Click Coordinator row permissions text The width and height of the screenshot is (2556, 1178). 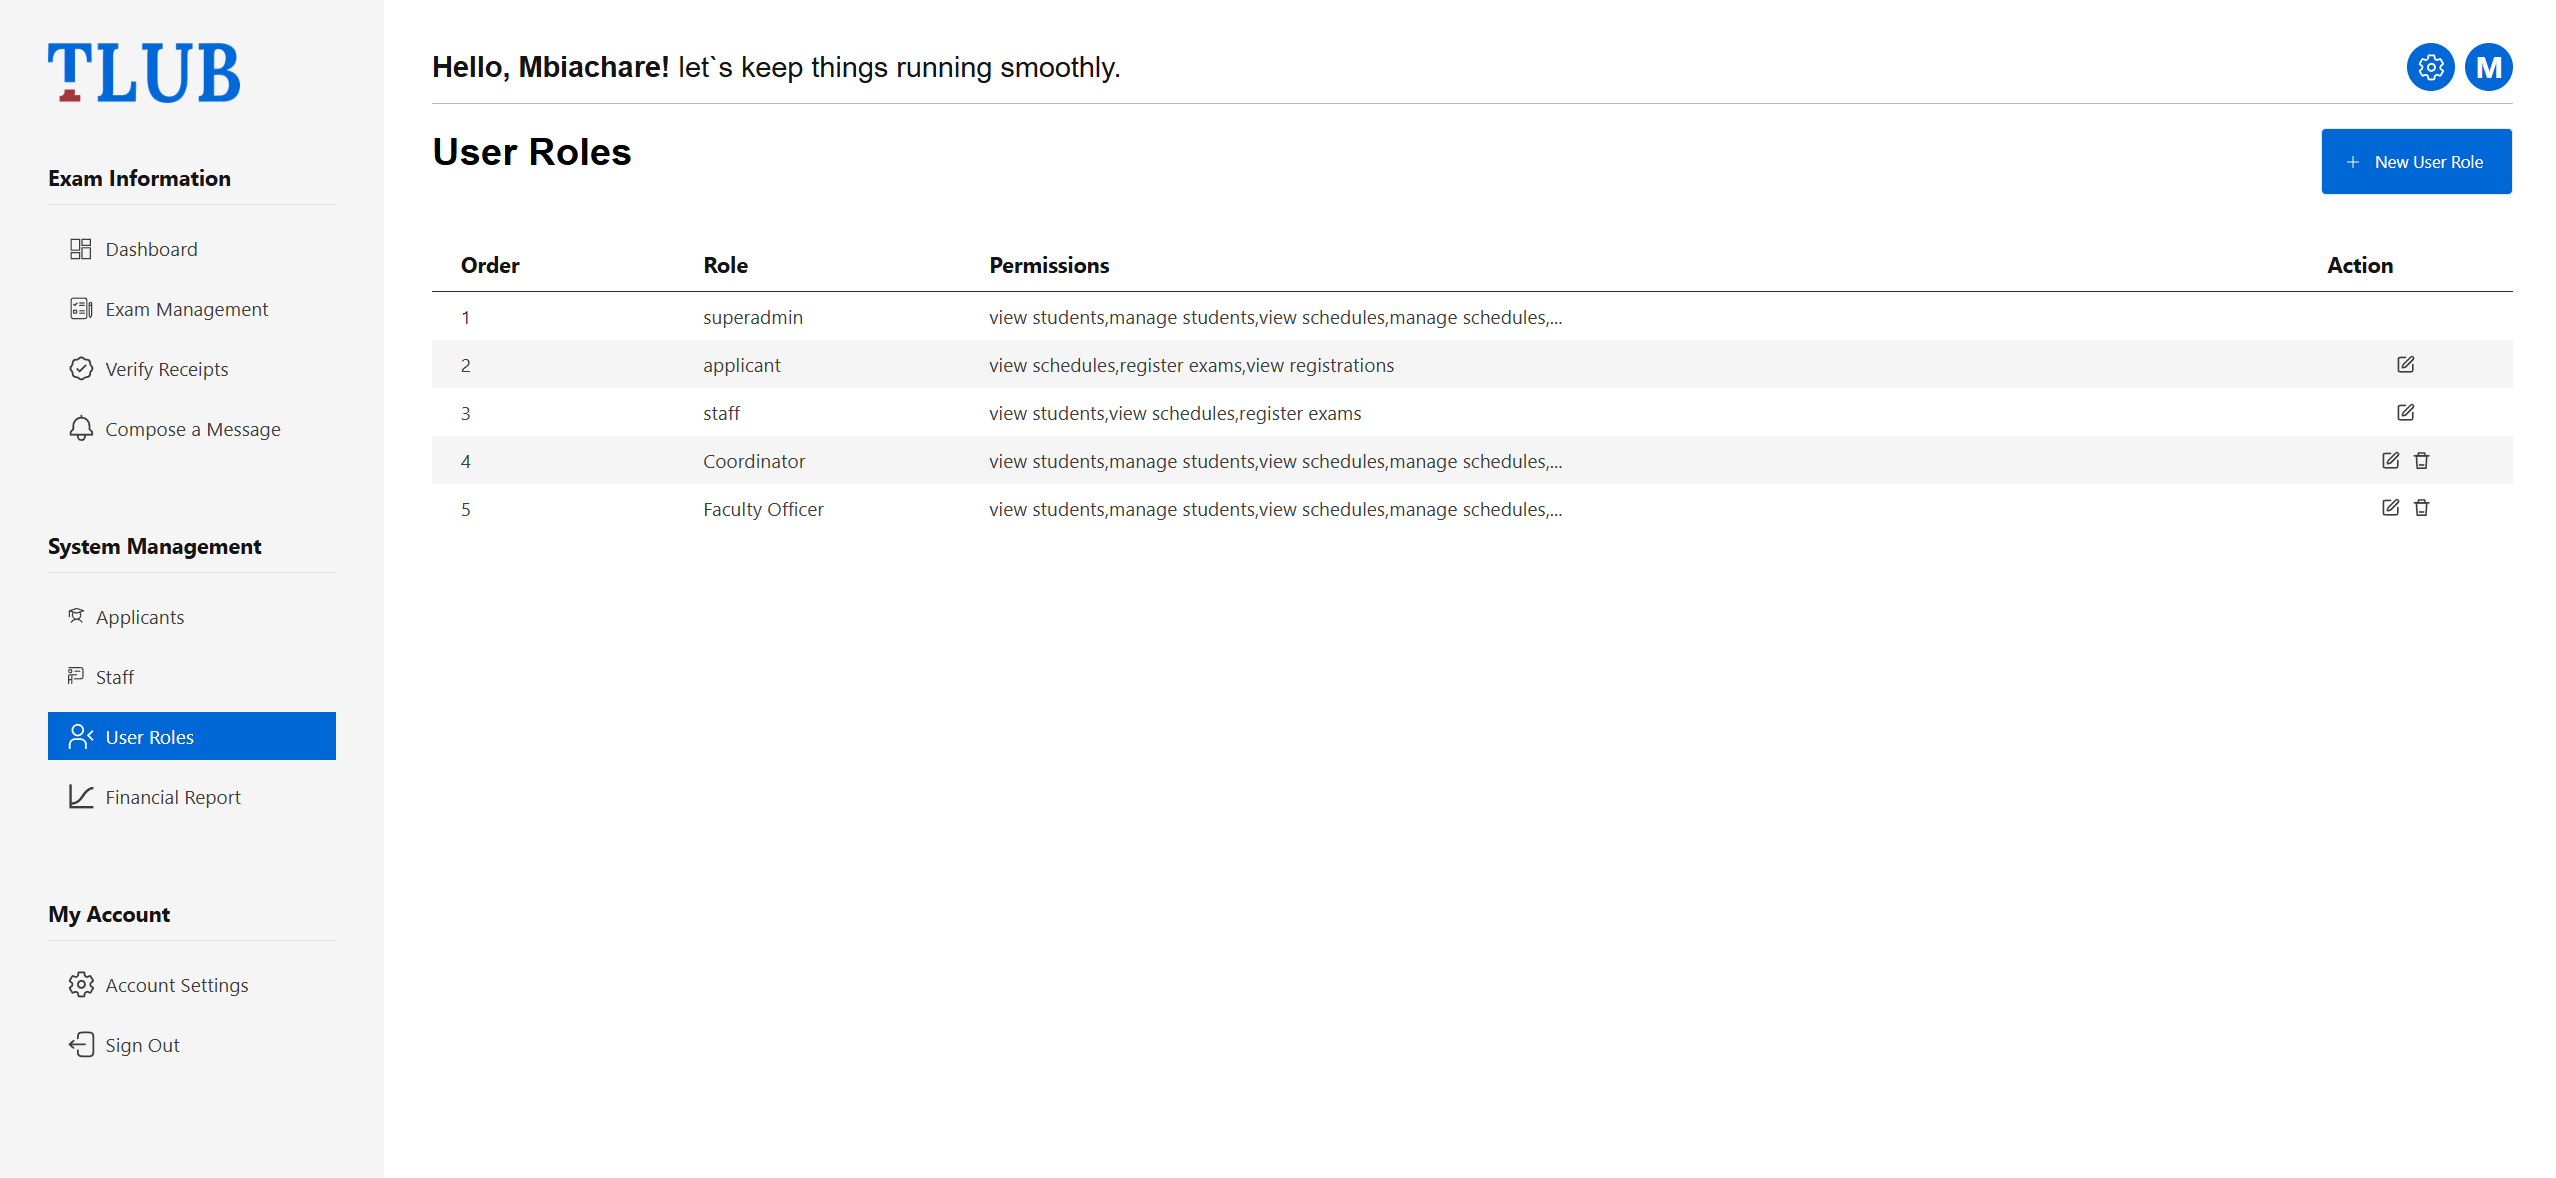1275,461
